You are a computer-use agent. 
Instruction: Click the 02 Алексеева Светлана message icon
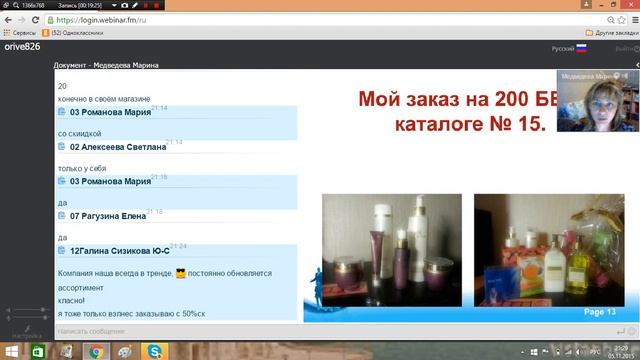point(62,146)
